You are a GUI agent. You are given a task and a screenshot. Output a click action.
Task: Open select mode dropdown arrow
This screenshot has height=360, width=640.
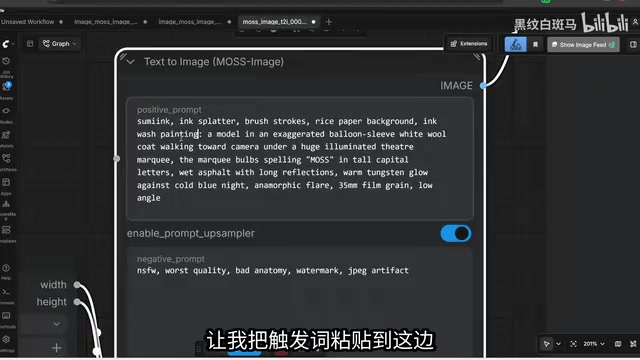pyautogui.click(x=559, y=344)
